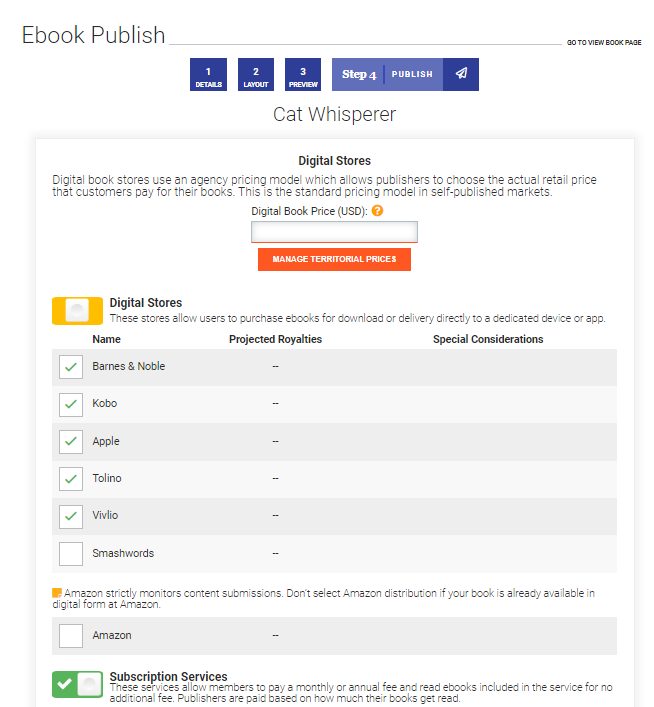Go to step 1 Details
This screenshot has width=654, height=707.
pos(208,75)
